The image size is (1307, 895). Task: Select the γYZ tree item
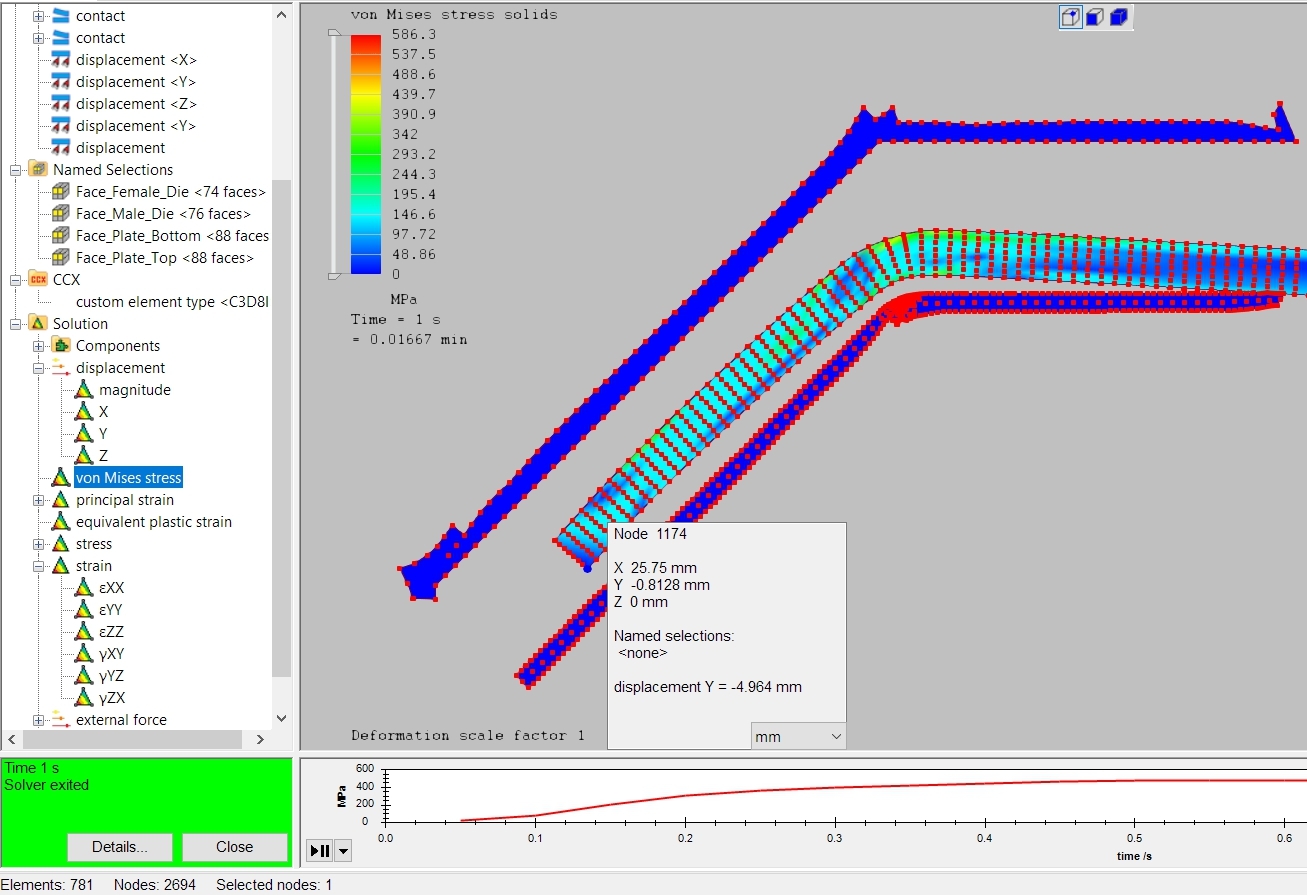[x=112, y=676]
